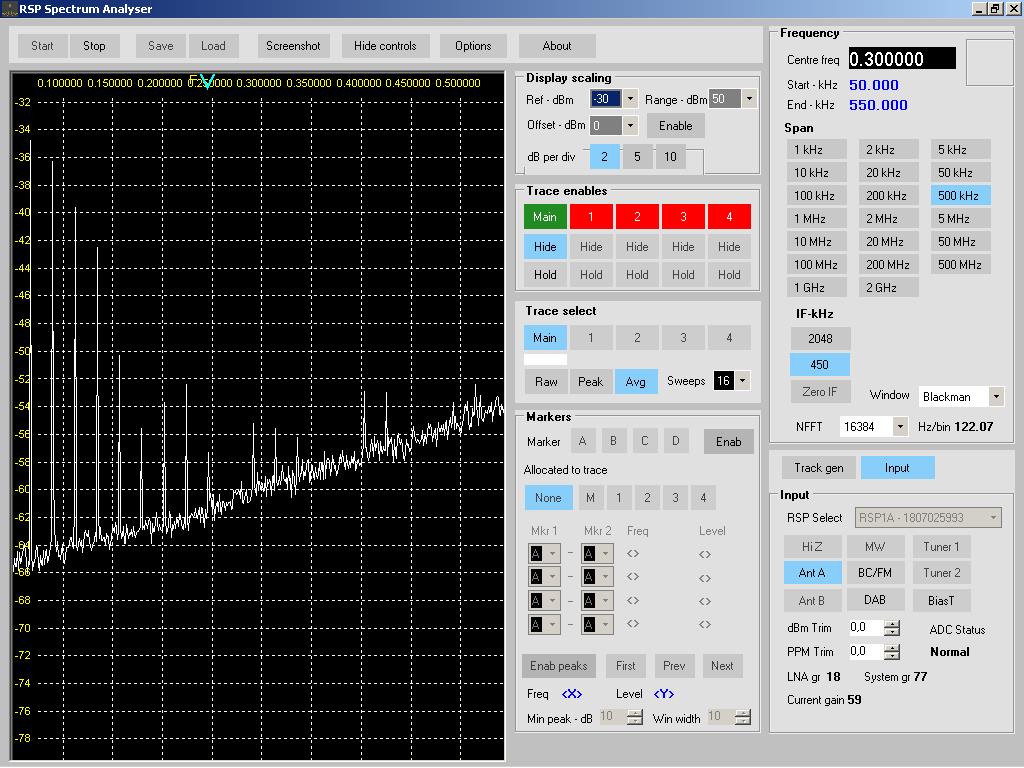Click the markers Enab button
The height and width of the screenshot is (768, 1024).
(x=729, y=442)
